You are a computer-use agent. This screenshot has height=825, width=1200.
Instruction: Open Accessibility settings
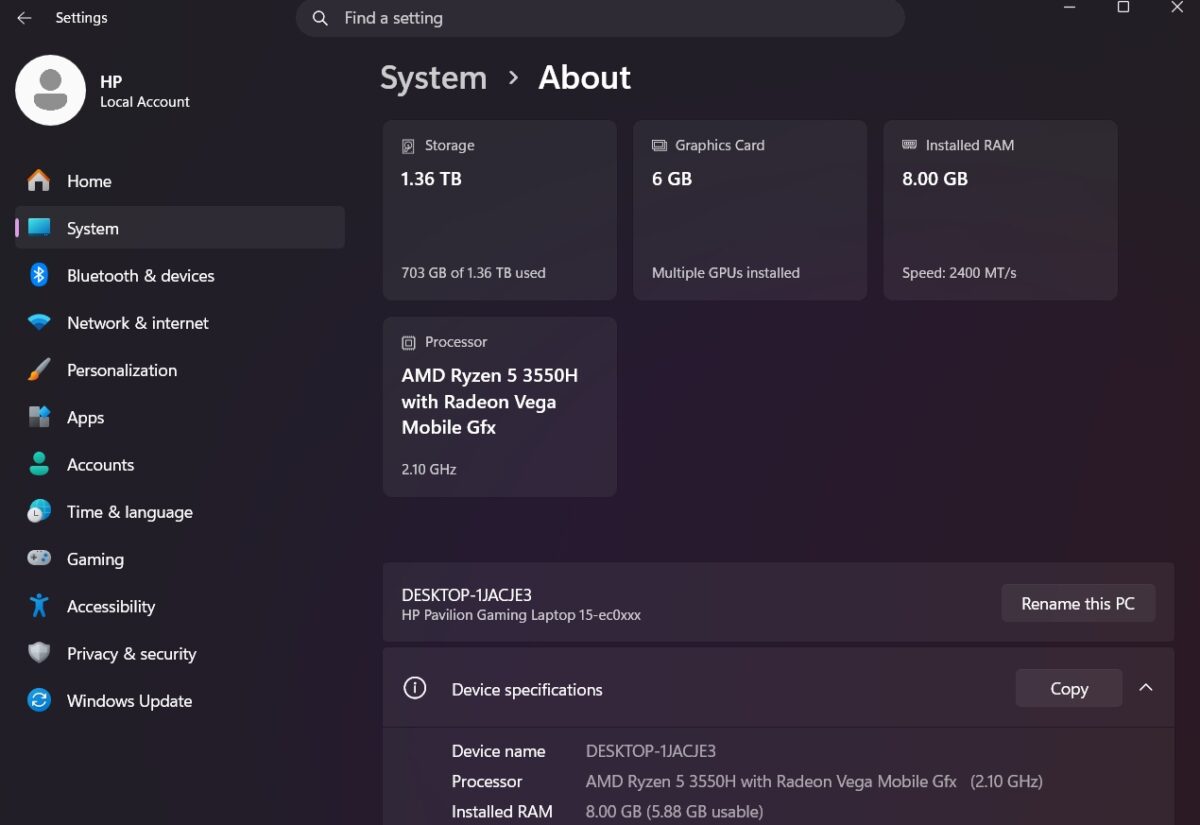pyautogui.click(x=180, y=606)
